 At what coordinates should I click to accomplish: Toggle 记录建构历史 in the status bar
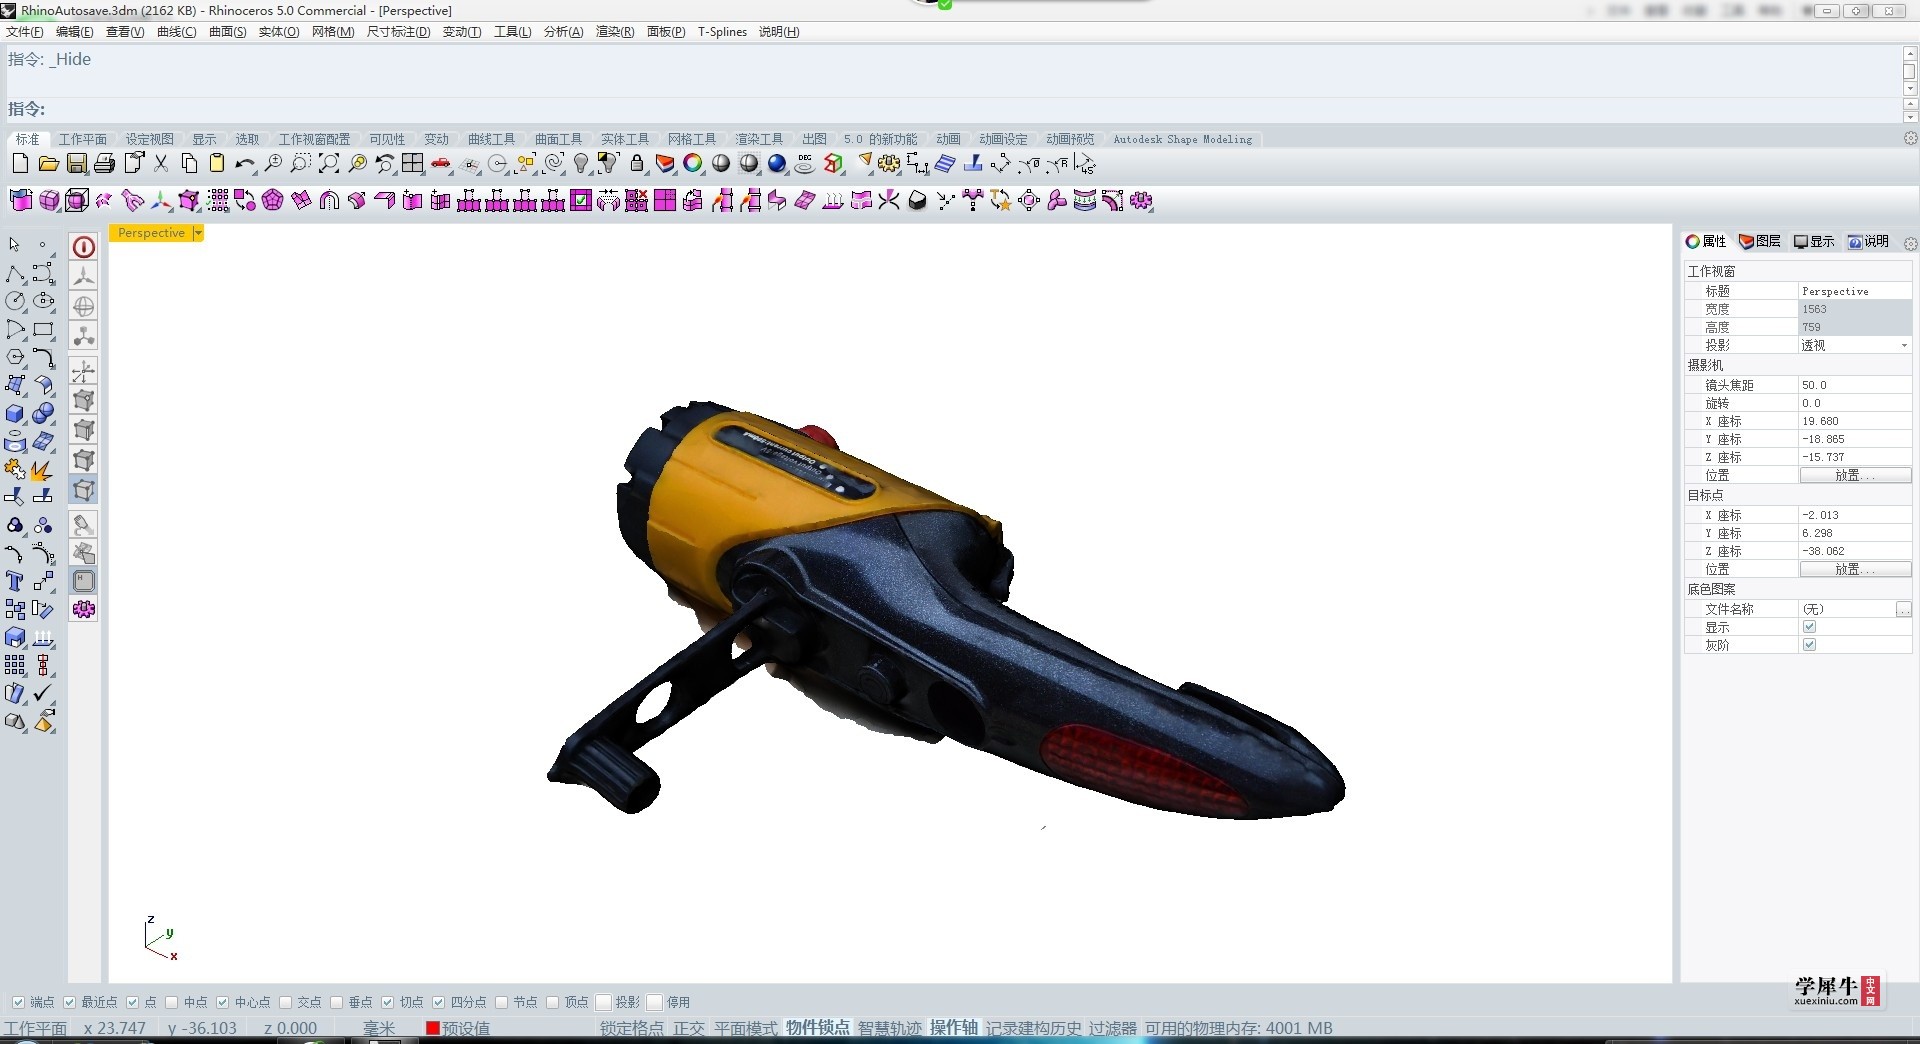point(1034,1028)
